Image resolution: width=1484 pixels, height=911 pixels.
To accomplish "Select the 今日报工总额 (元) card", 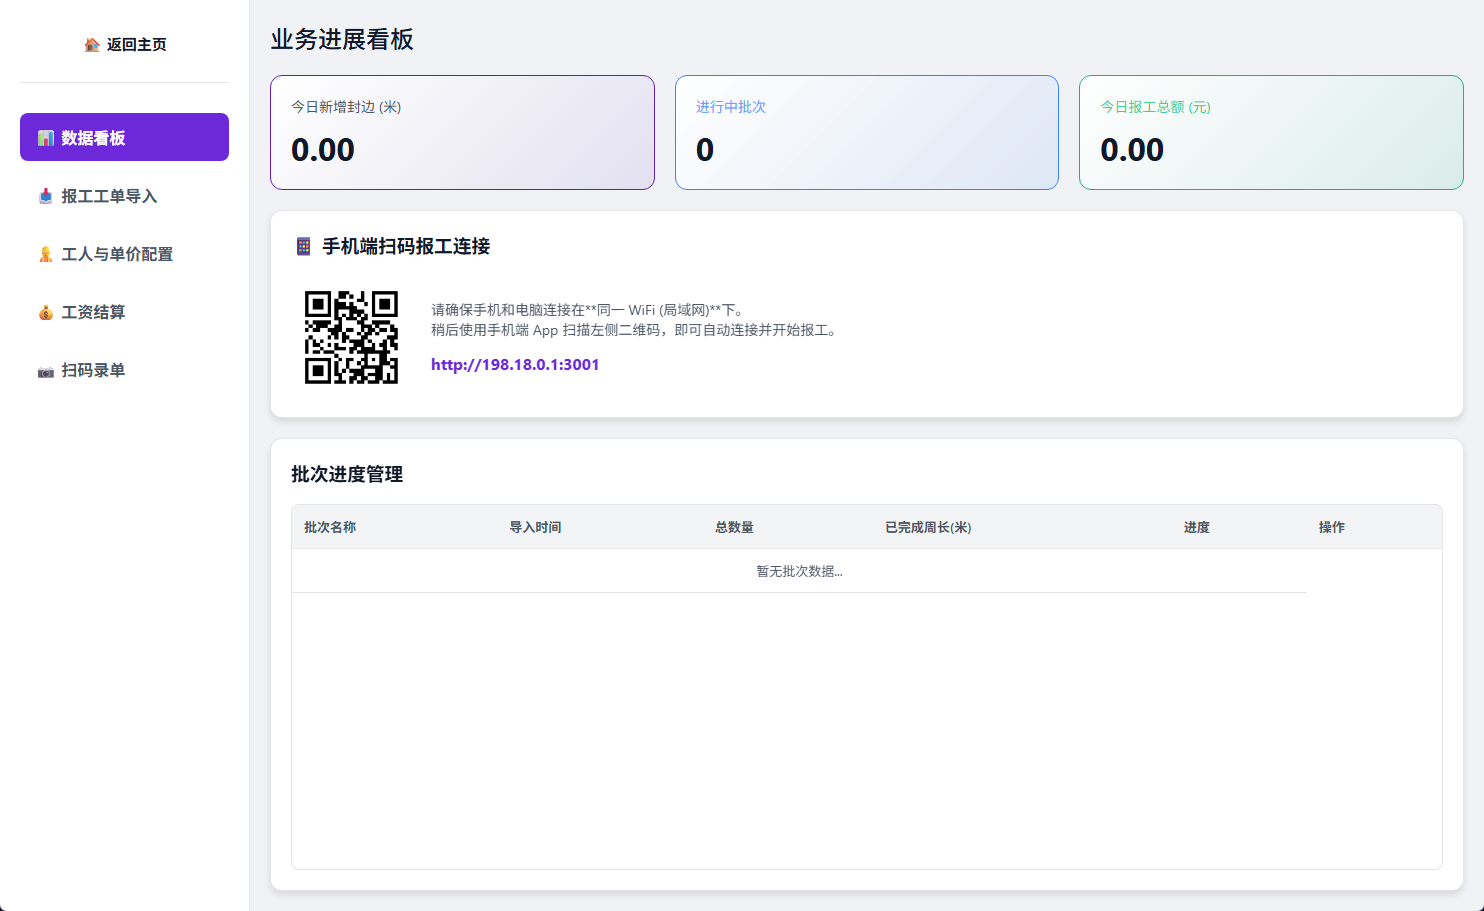I will pos(1271,132).
